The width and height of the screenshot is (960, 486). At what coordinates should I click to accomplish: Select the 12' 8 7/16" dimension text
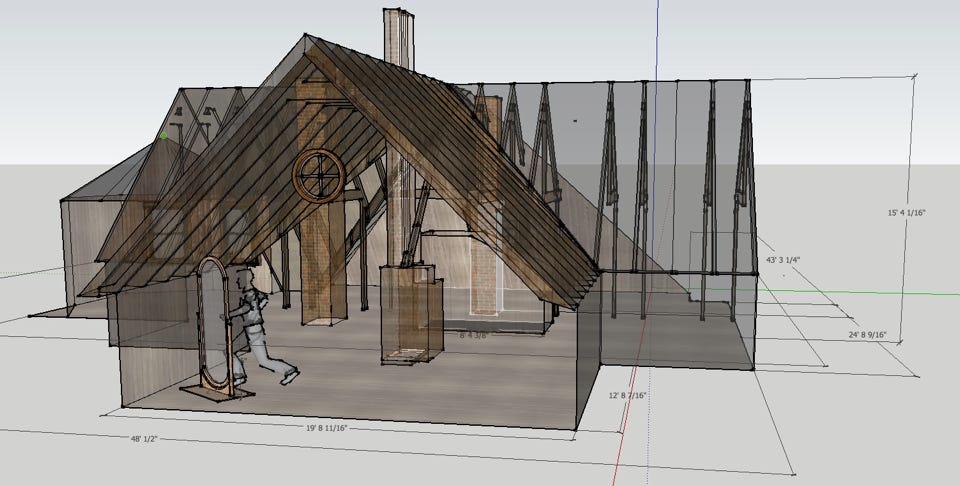pyautogui.click(x=627, y=395)
